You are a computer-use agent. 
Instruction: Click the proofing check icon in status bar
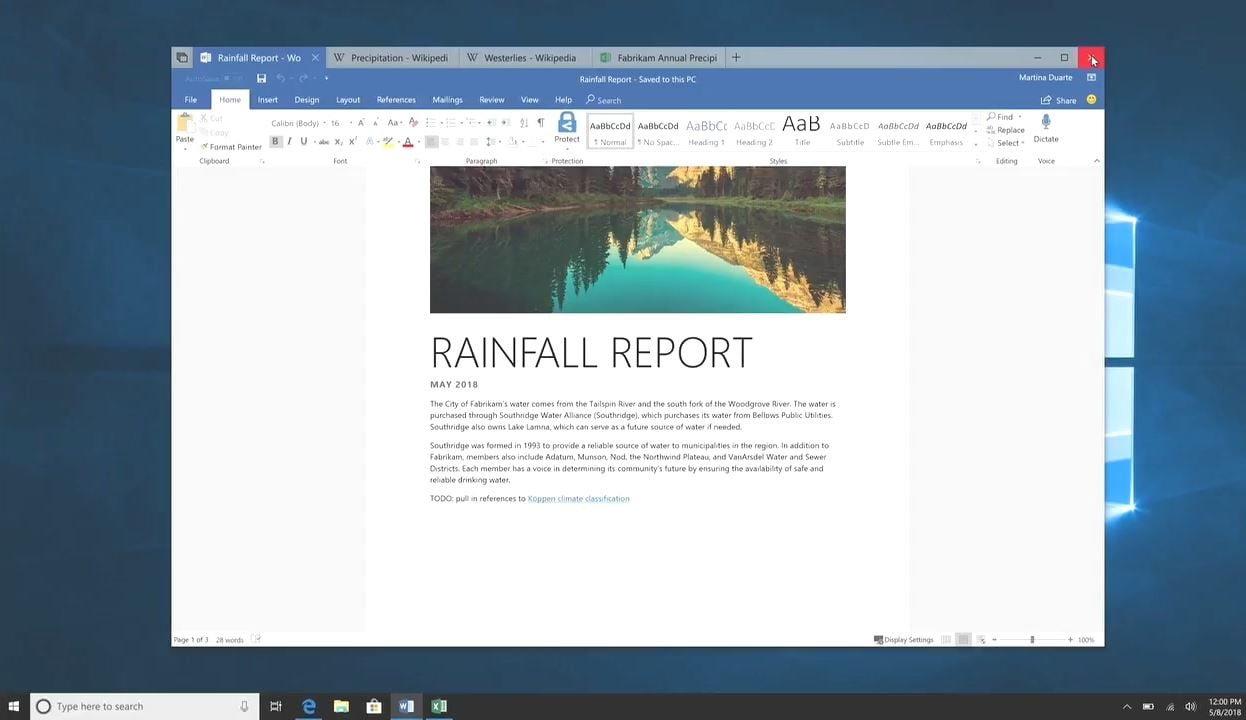tap(256, 639)
